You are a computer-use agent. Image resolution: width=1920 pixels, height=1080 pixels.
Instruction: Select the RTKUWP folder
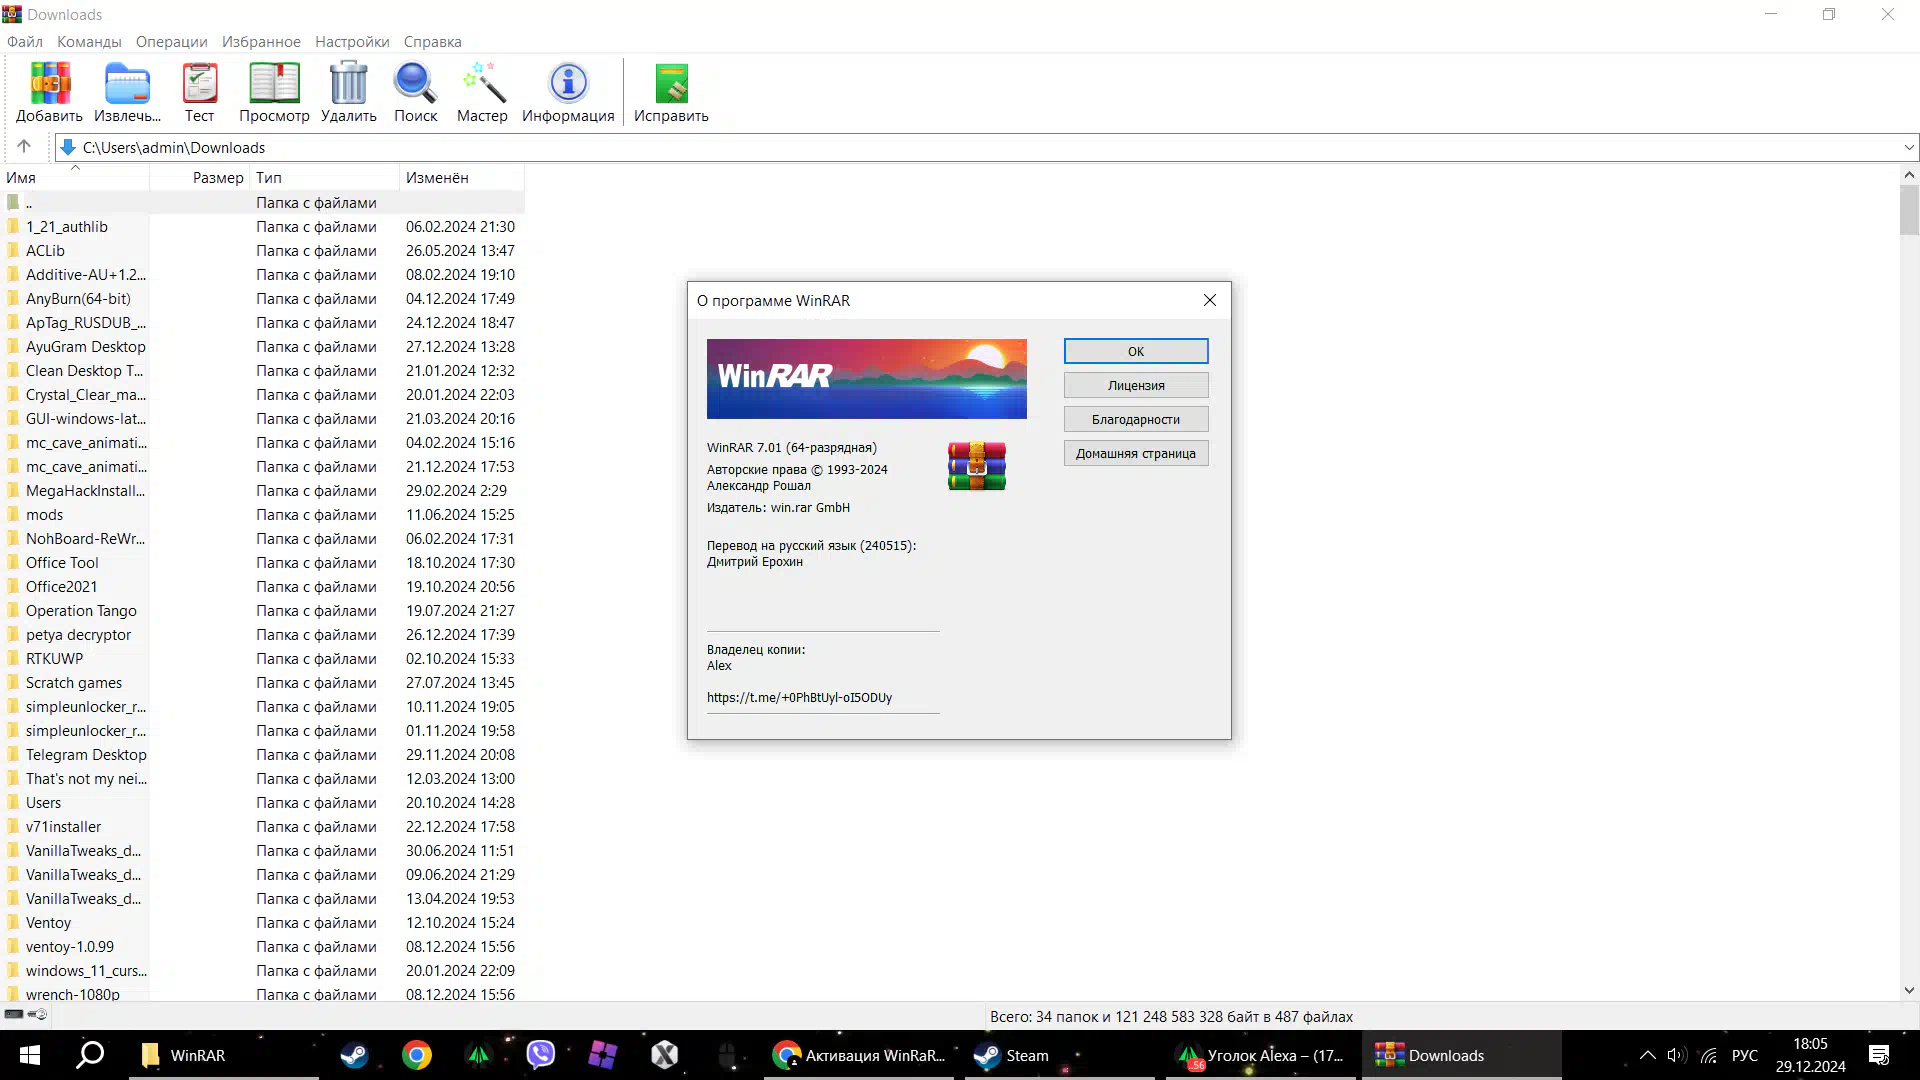pyautogui.click(x=262, y=659)
